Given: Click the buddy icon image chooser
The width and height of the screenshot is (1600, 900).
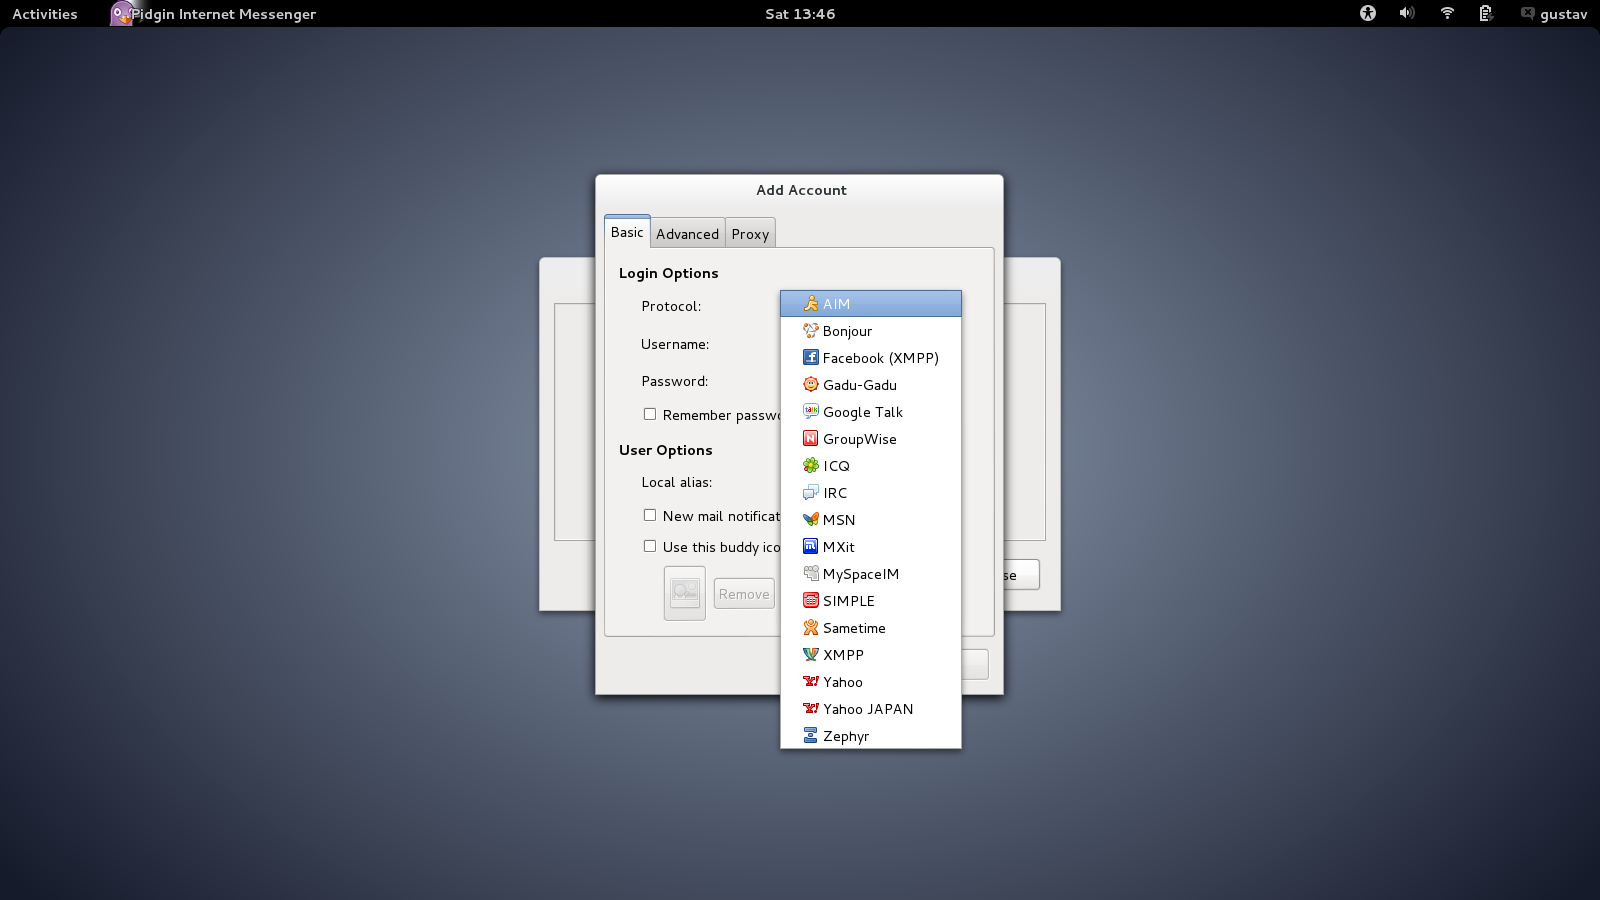Looking at the screenshot, I should 685,593.
